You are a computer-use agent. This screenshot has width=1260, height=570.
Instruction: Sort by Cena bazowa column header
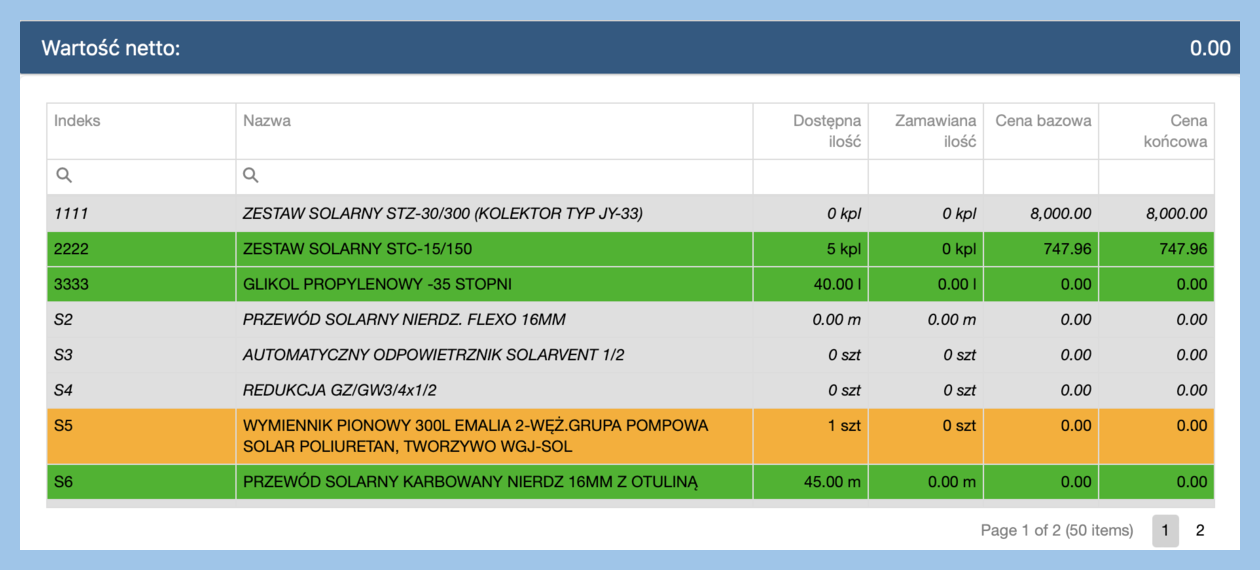[1043, 121]
